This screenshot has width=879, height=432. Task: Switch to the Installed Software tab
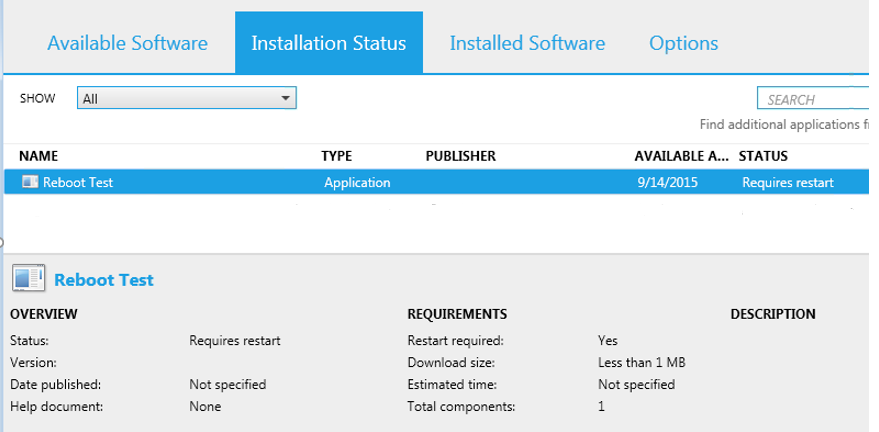[x=527, y=43]
